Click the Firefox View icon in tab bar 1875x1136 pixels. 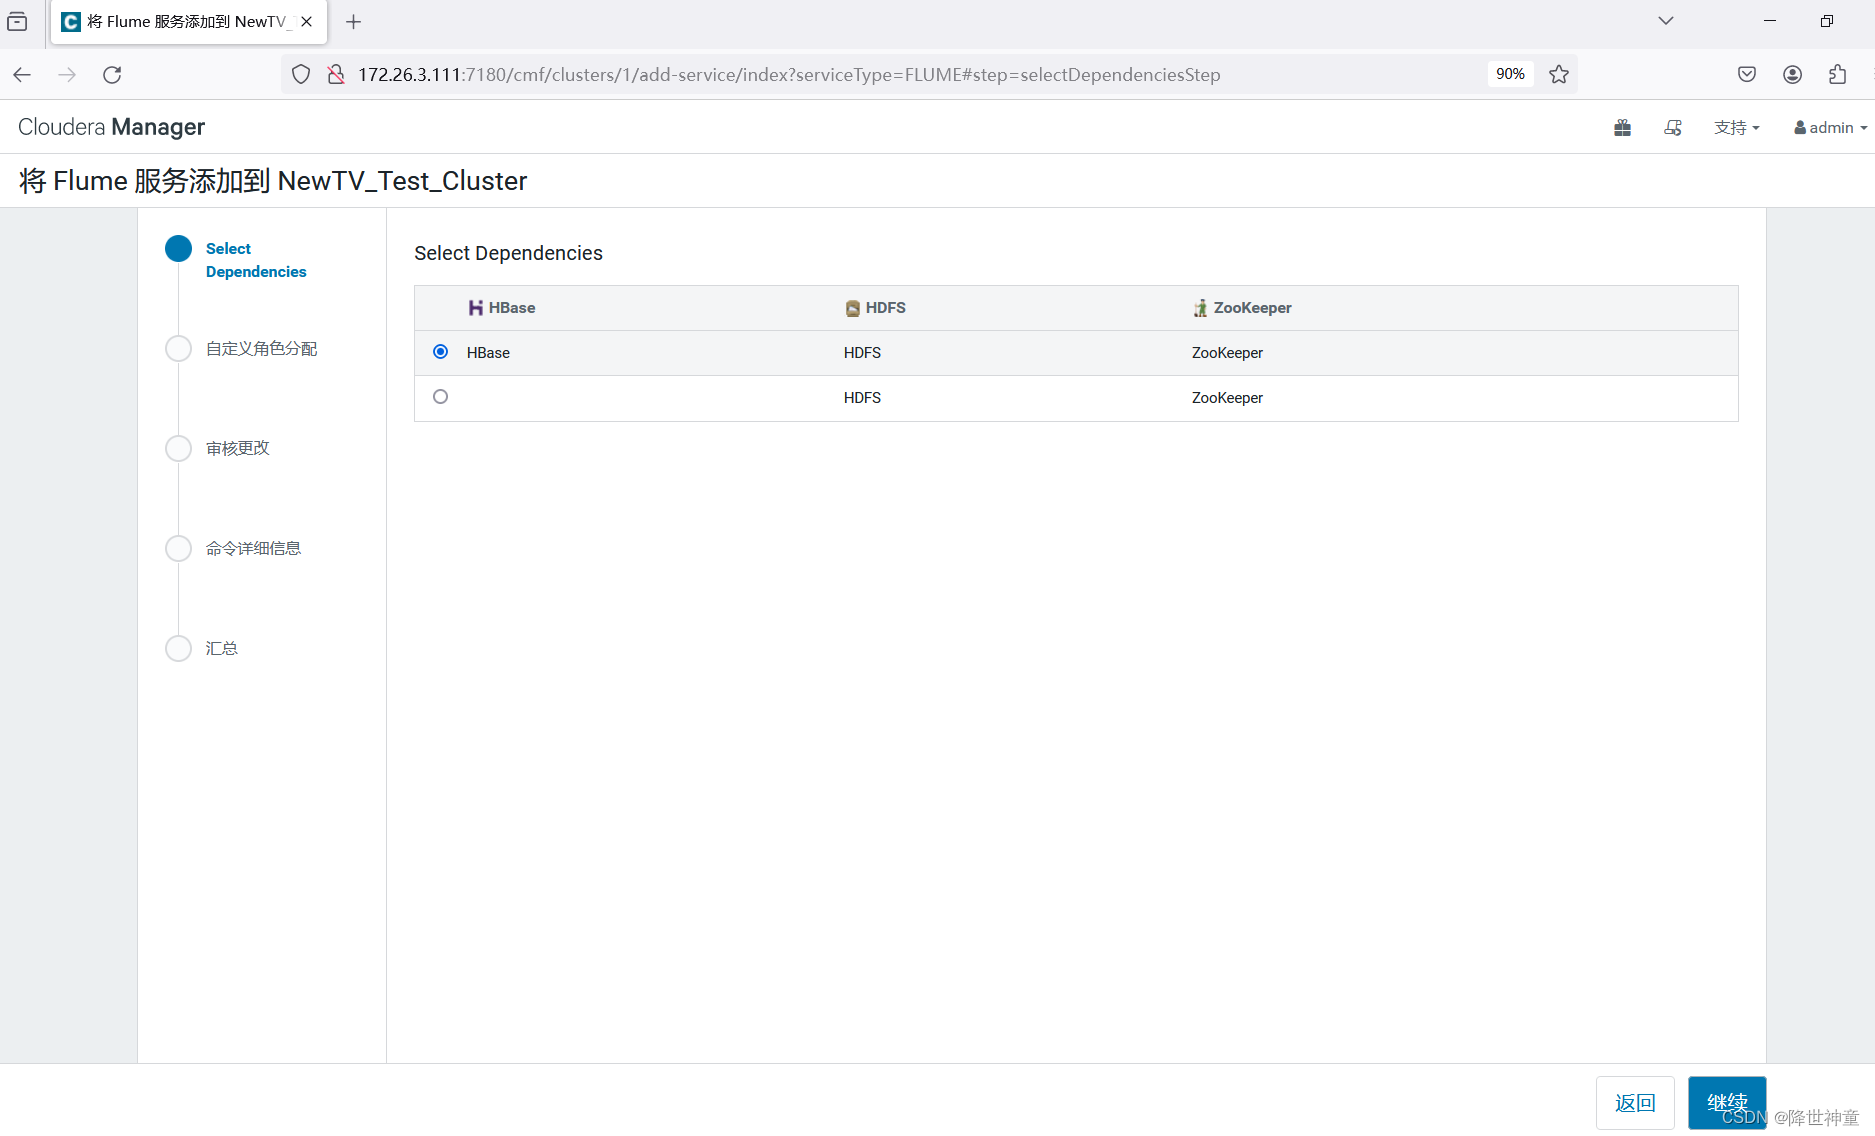click(17, 22)
